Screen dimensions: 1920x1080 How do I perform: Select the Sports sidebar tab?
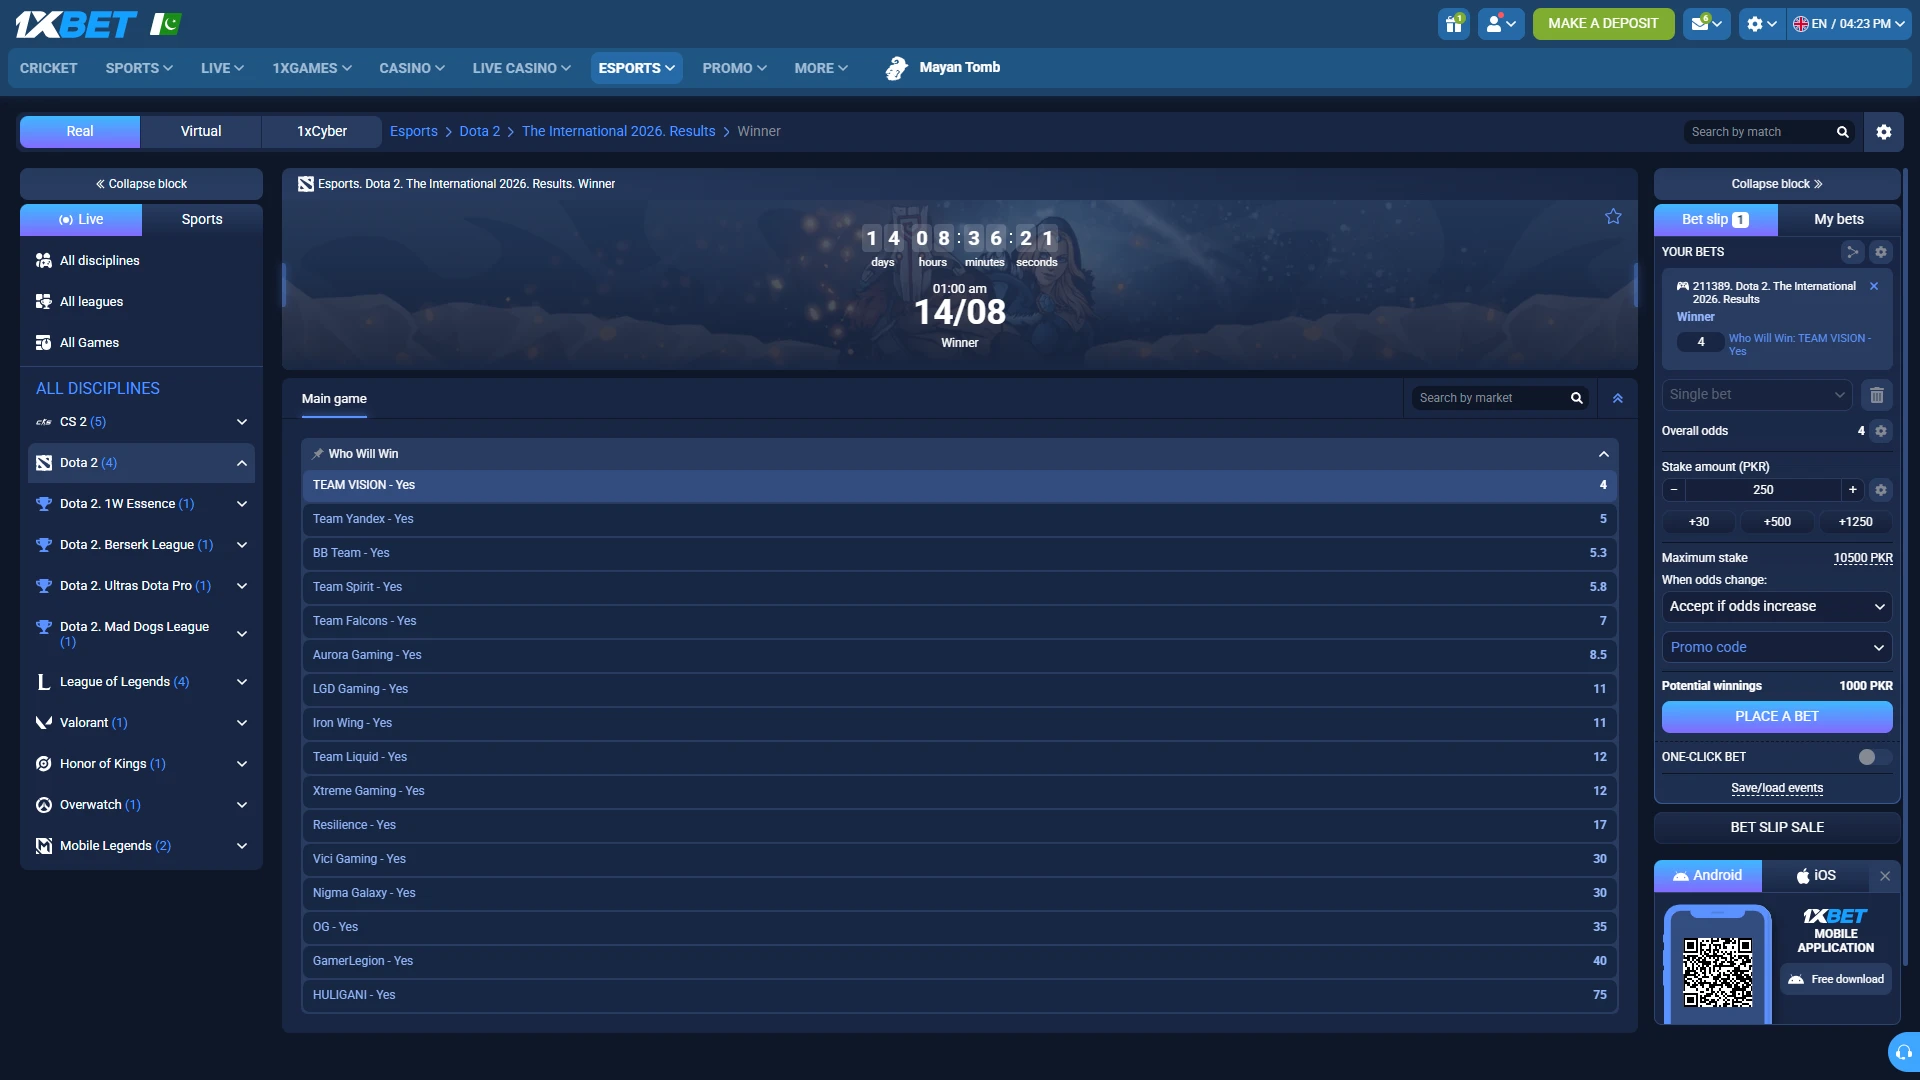[x=202, y=220]
